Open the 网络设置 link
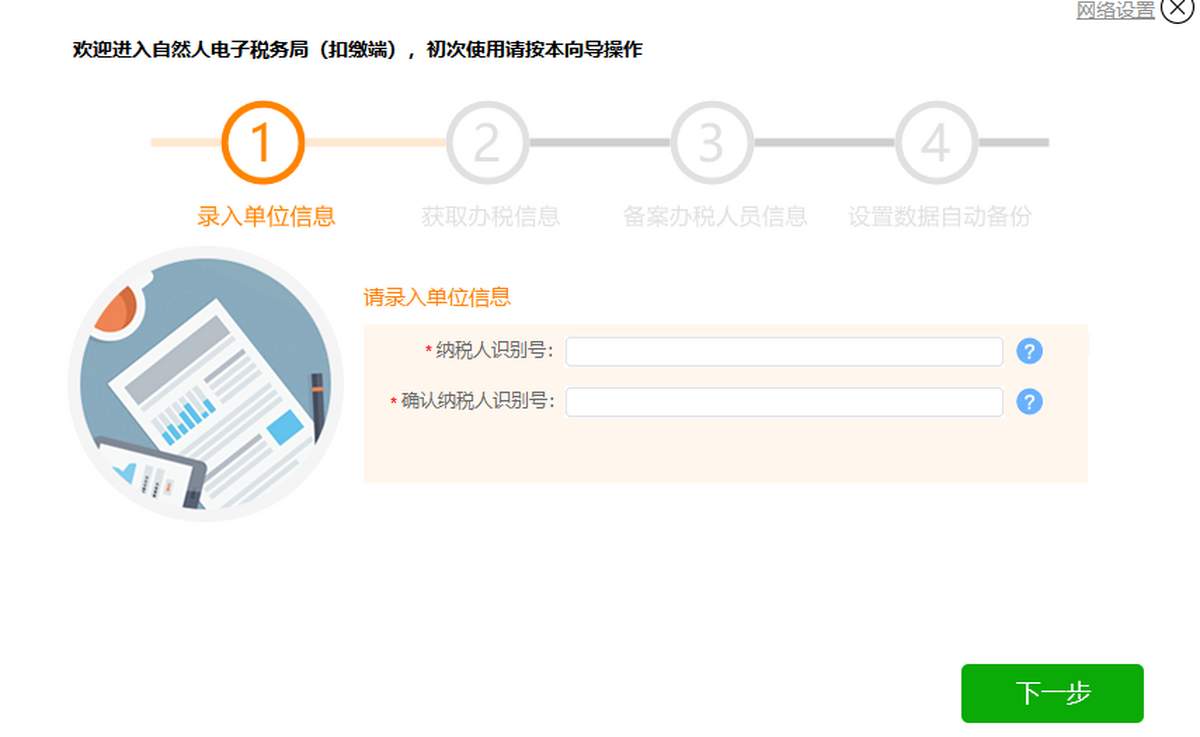Screen dimensions: 1200x737 (x=1115, y=11)
